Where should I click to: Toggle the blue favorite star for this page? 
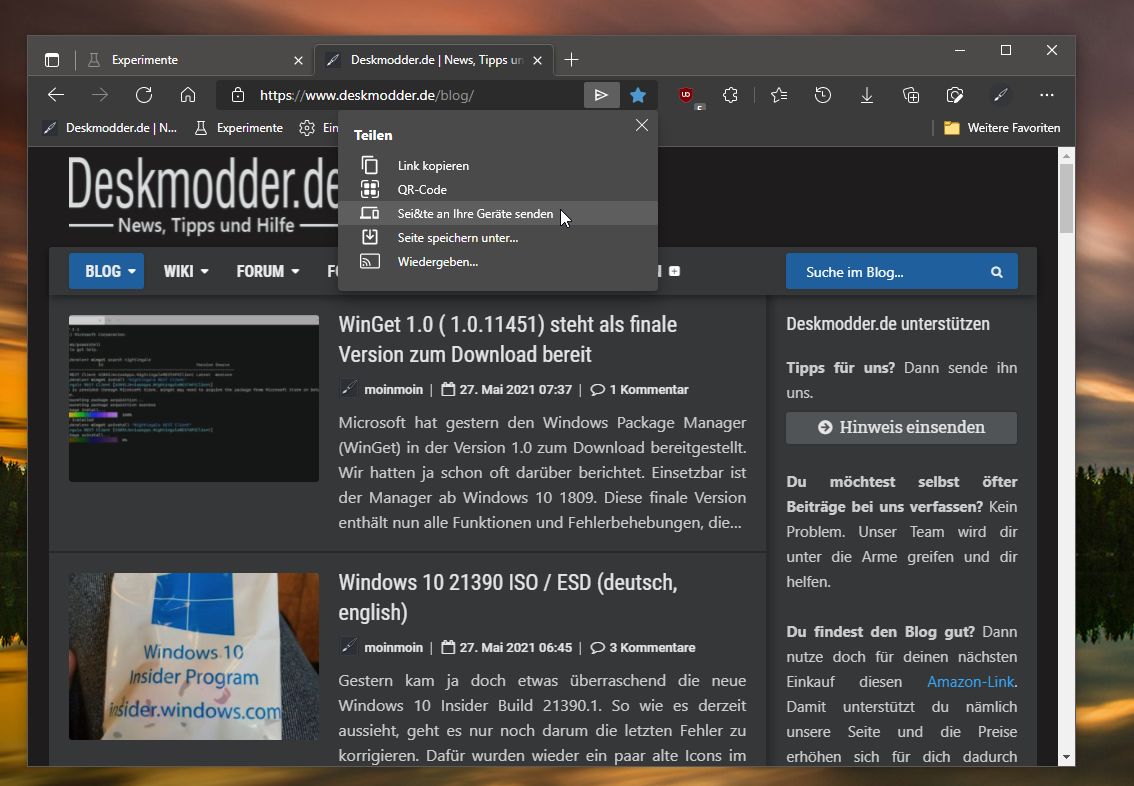click(x=638, y=95)
